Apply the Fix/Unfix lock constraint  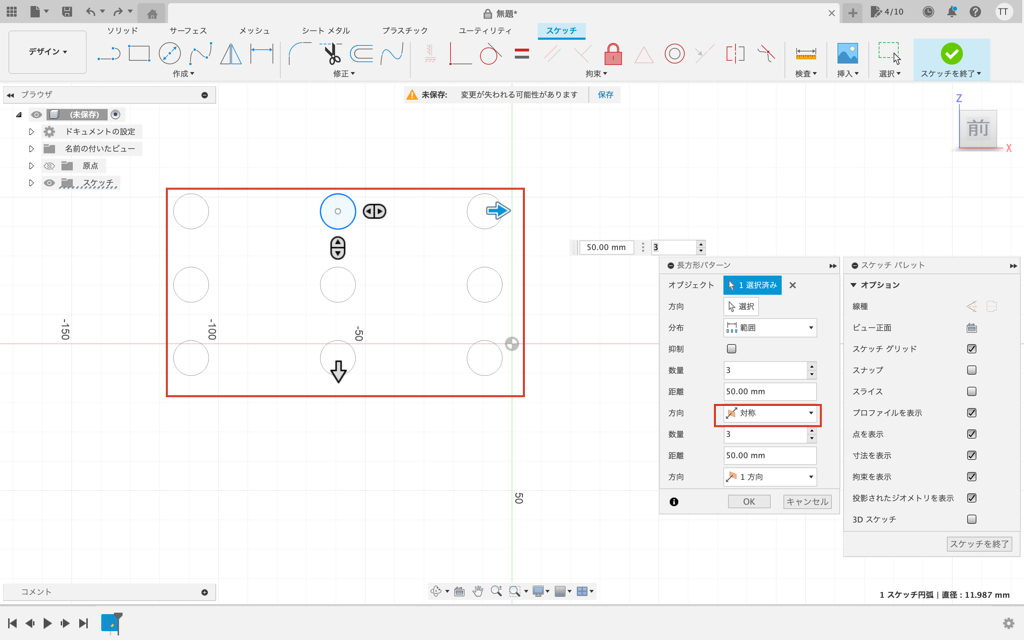(613, 54)
